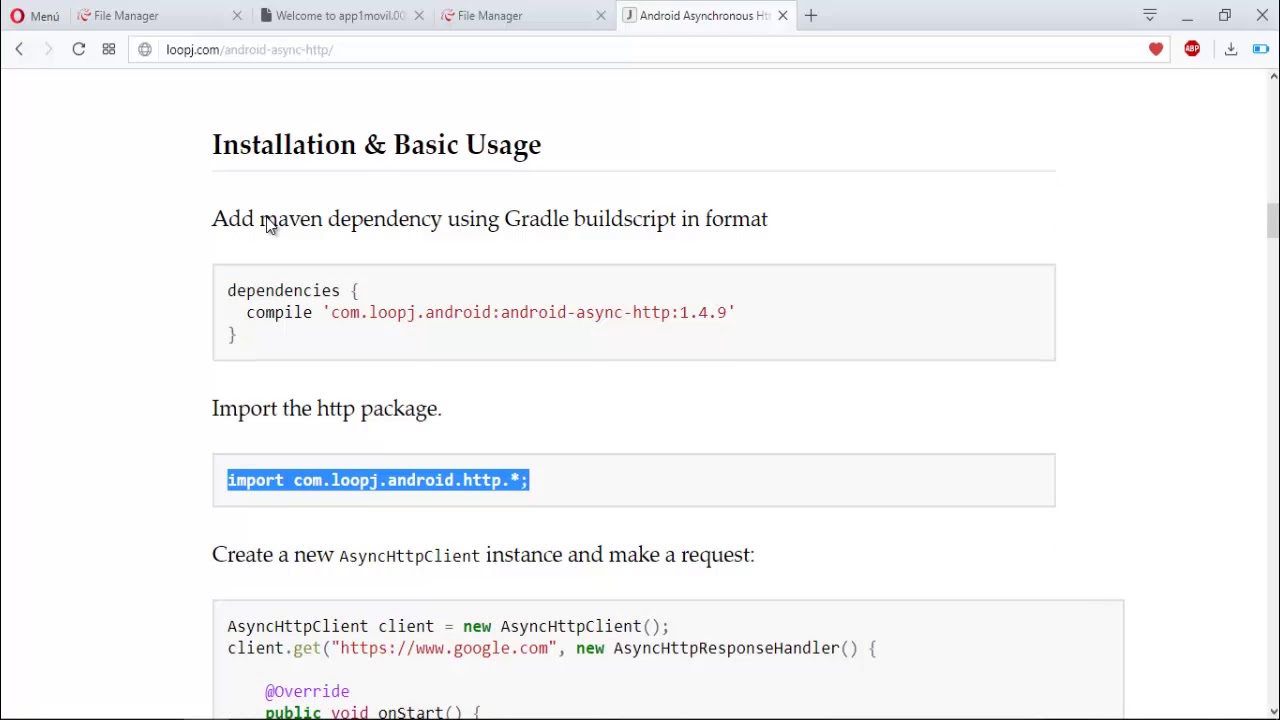Open the Adblock Plus extension icon

[x=1192, y=49]
